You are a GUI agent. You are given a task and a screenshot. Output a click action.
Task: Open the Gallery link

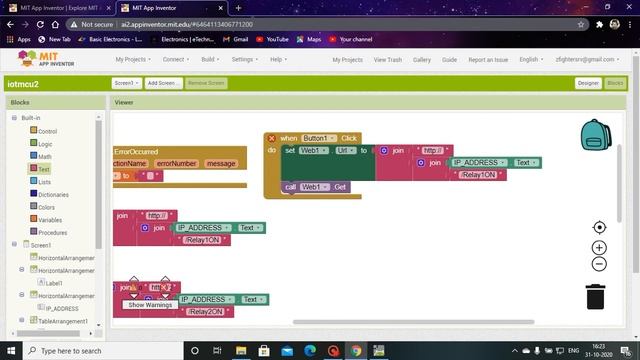pos(422,60)
